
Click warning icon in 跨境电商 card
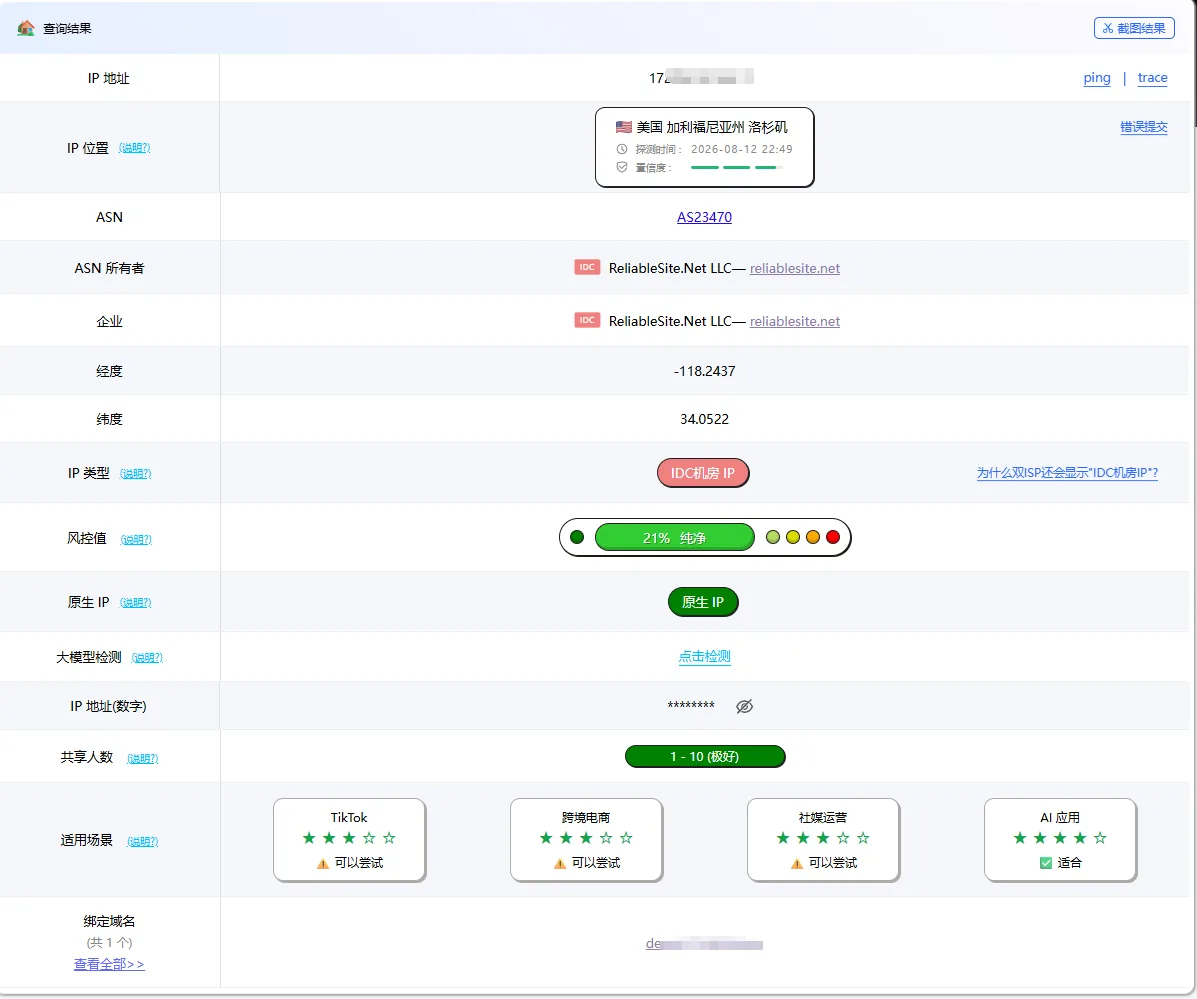560,863
